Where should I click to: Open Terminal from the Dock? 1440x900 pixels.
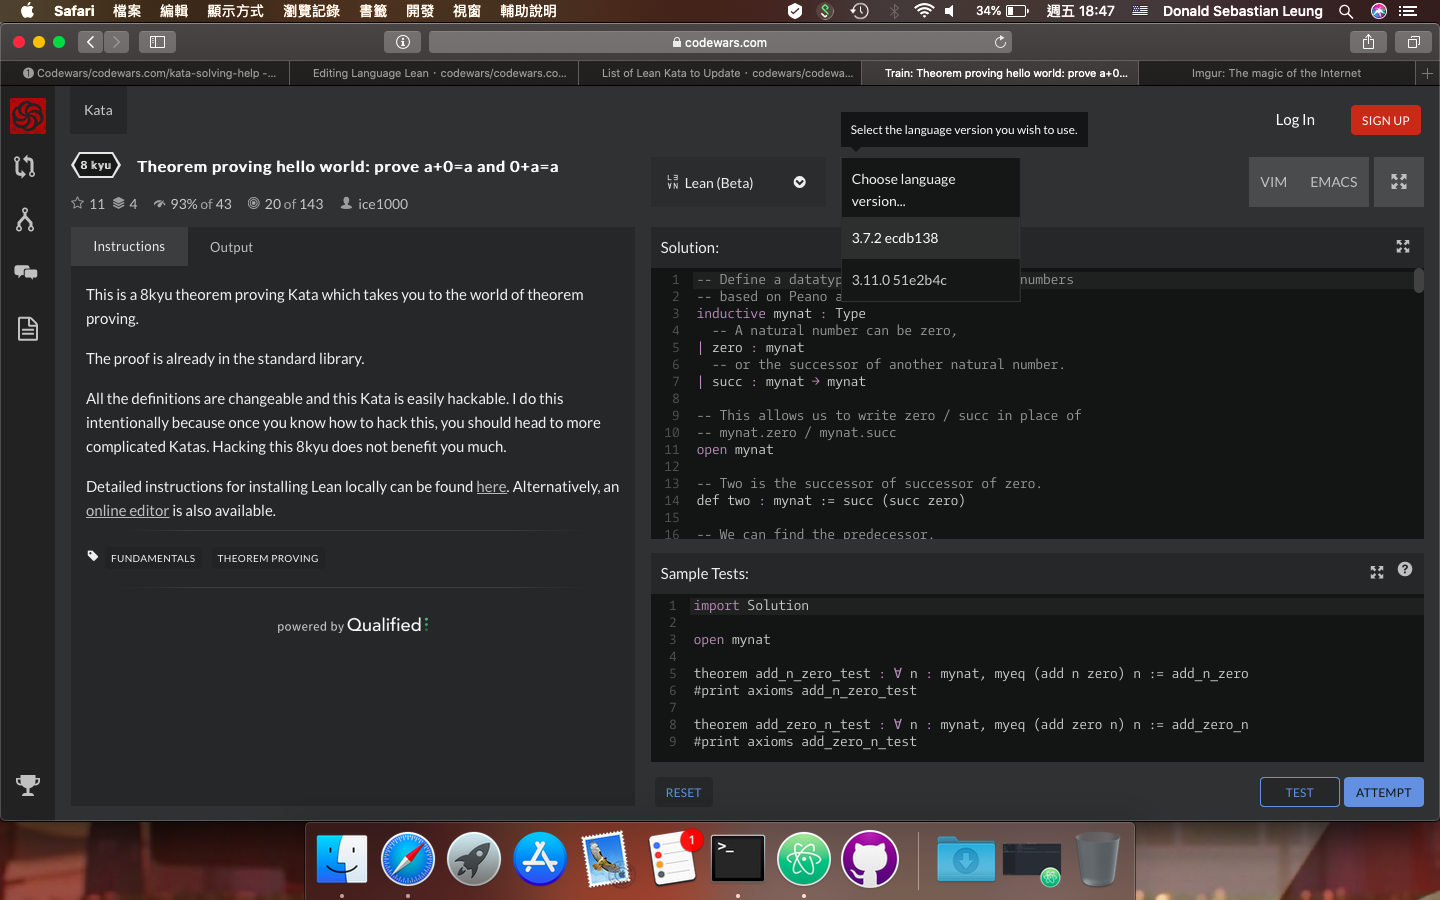(738, 859)
